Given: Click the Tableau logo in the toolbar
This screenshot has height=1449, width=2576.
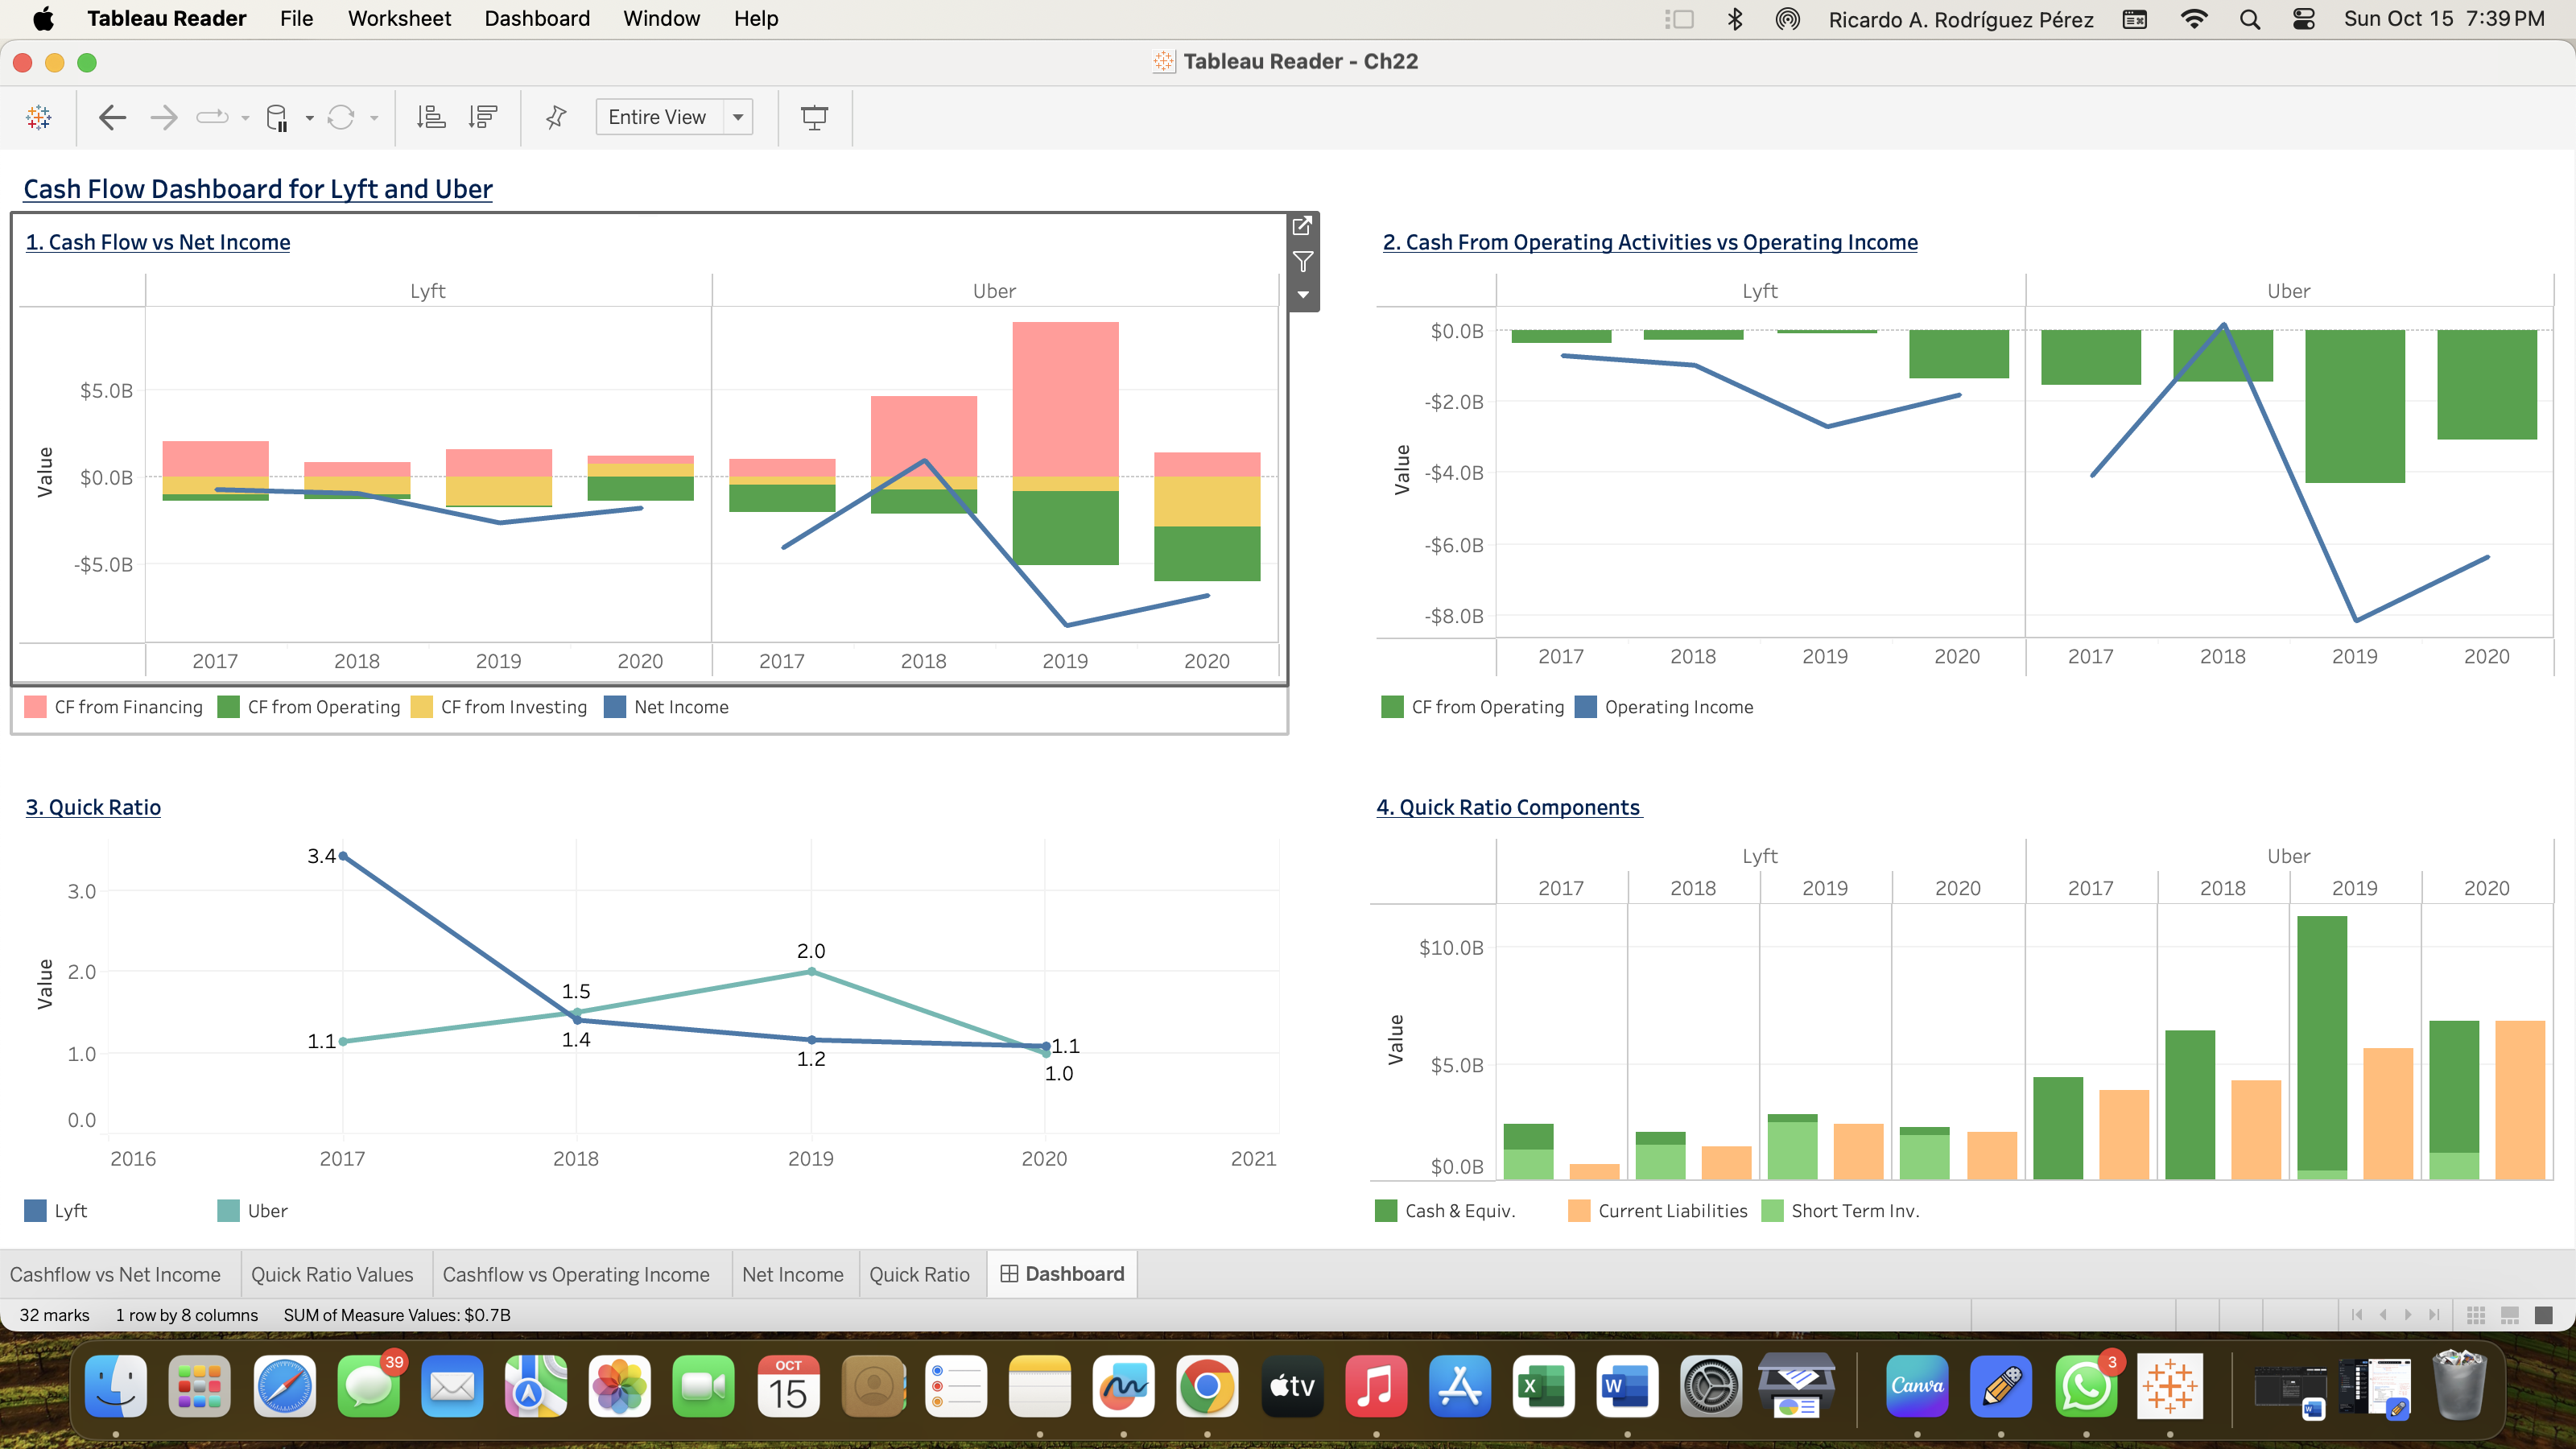Looking at the screenshot, I should (38, 117).
